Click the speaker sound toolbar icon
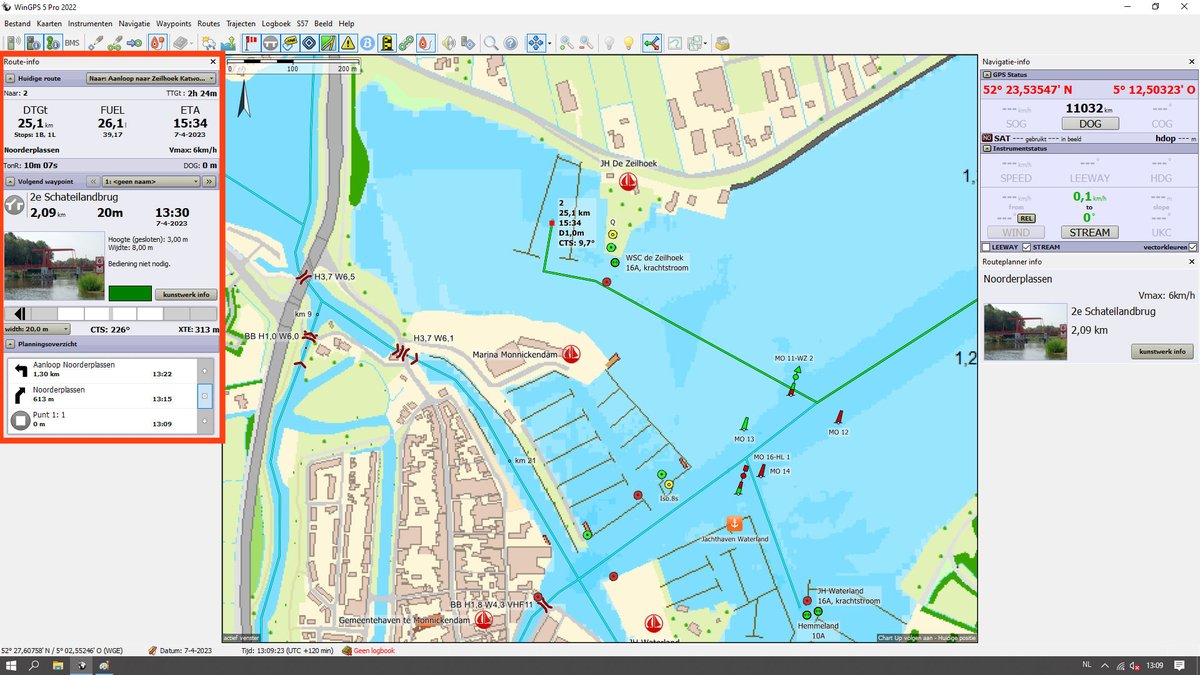 (x=449, y=43)
